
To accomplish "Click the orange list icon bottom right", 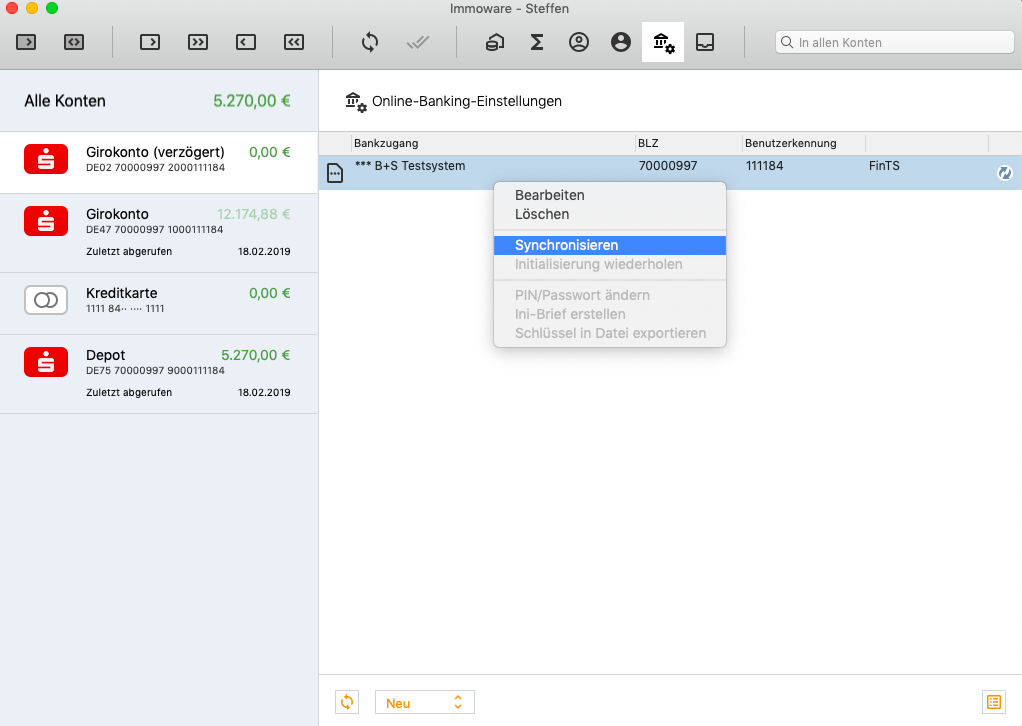I will pyautogui.click(x=994, y=702).
